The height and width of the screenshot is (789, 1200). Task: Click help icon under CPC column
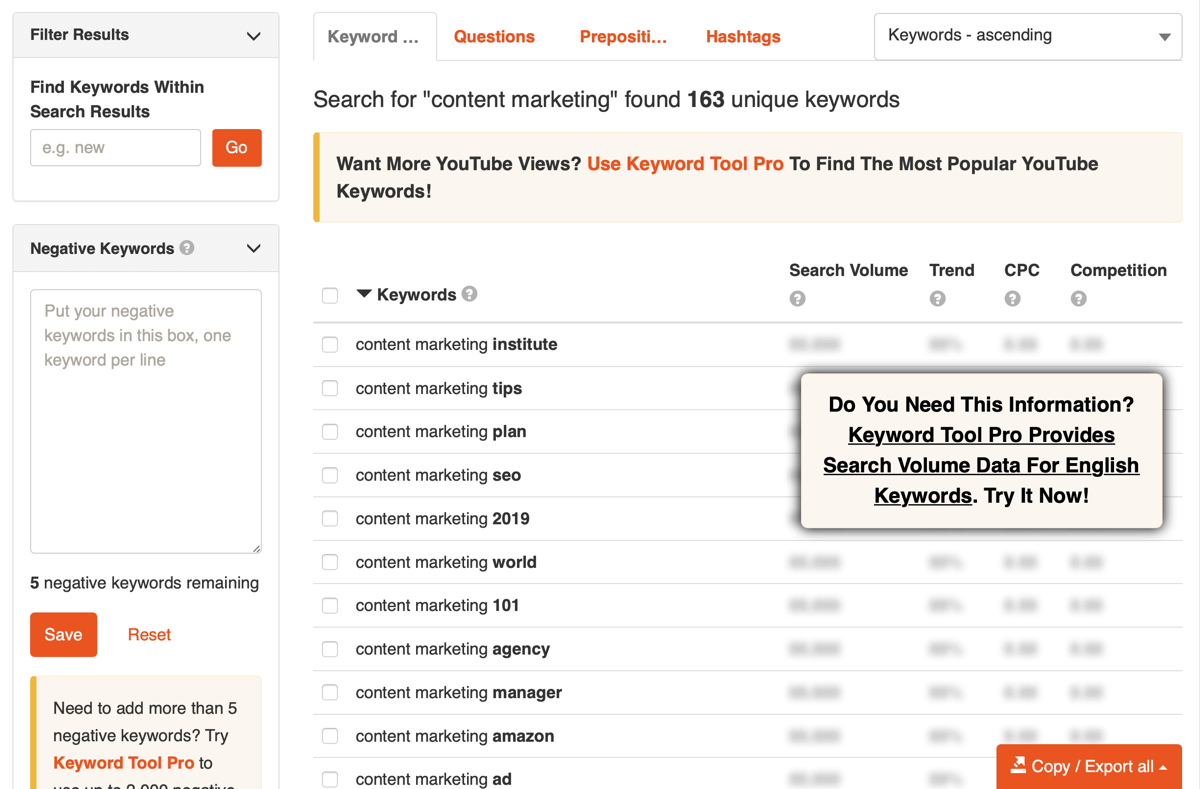pyautogui.click(x=1012, y=299)
